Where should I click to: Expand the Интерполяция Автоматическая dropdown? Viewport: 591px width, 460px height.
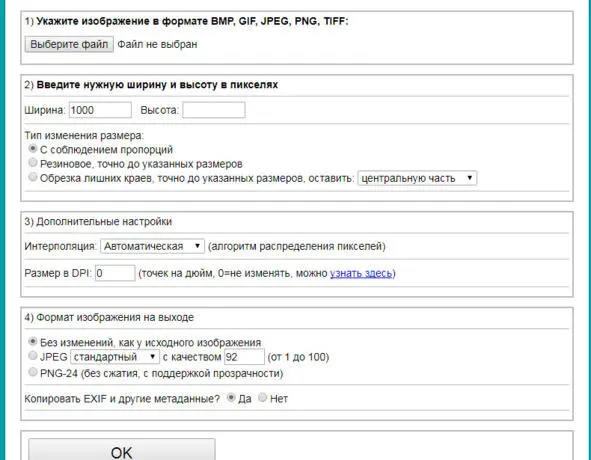pyautogui.click(x=152, y=246)
